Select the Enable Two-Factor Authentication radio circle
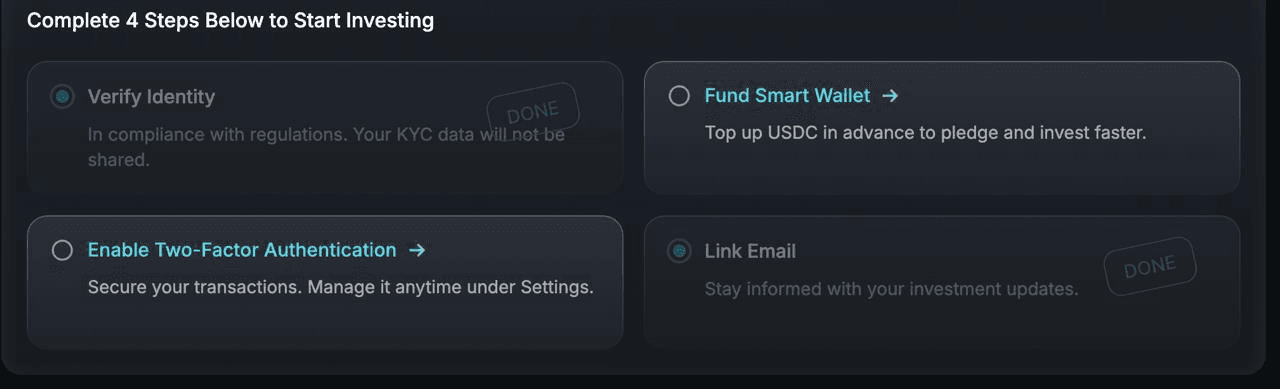The height and width of the screenshot is (389, 1280). click(62, 250)
